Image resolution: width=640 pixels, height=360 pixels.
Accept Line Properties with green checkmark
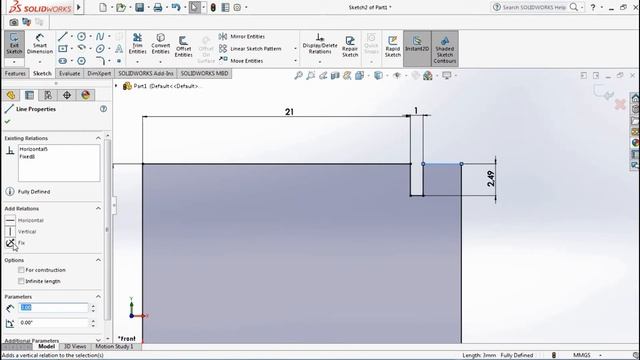pyautogui.click(x=7, y=121)
